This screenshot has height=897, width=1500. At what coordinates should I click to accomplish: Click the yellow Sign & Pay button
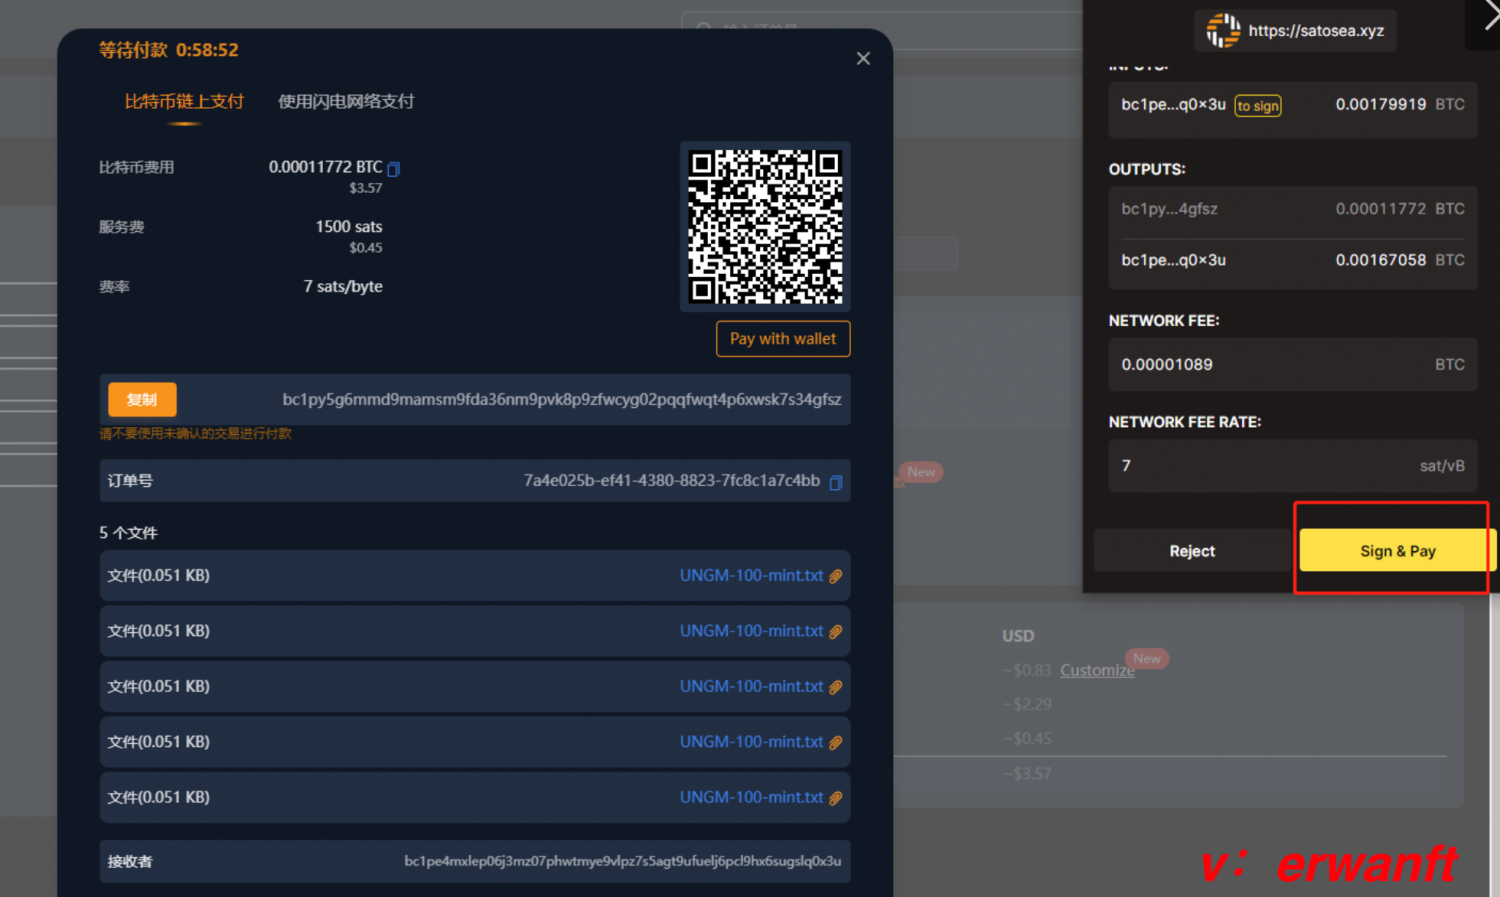1397,551
